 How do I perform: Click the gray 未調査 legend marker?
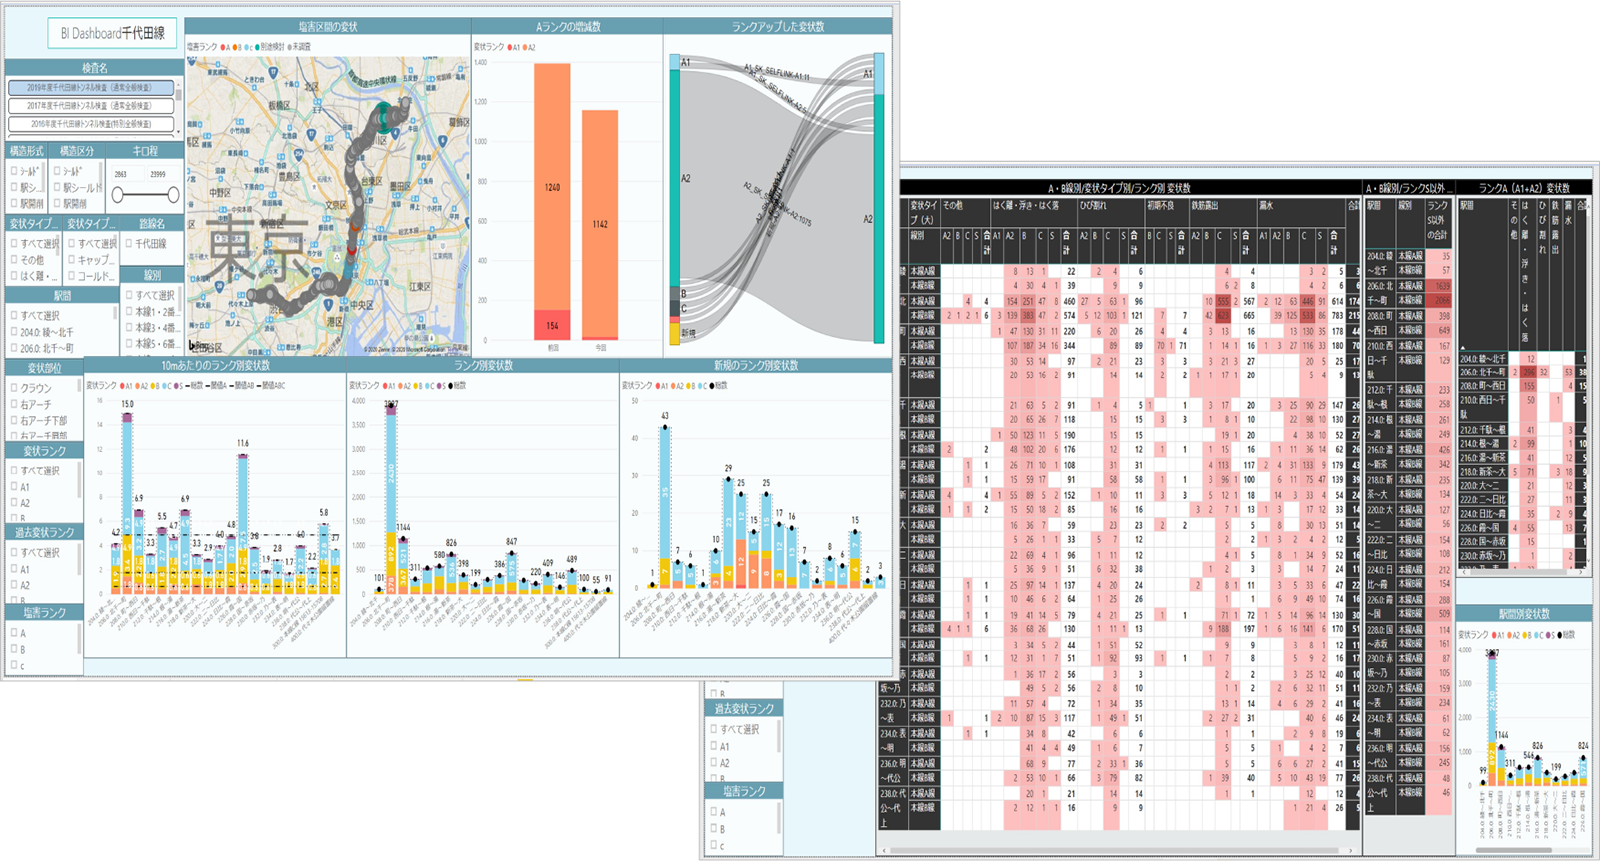291,47
